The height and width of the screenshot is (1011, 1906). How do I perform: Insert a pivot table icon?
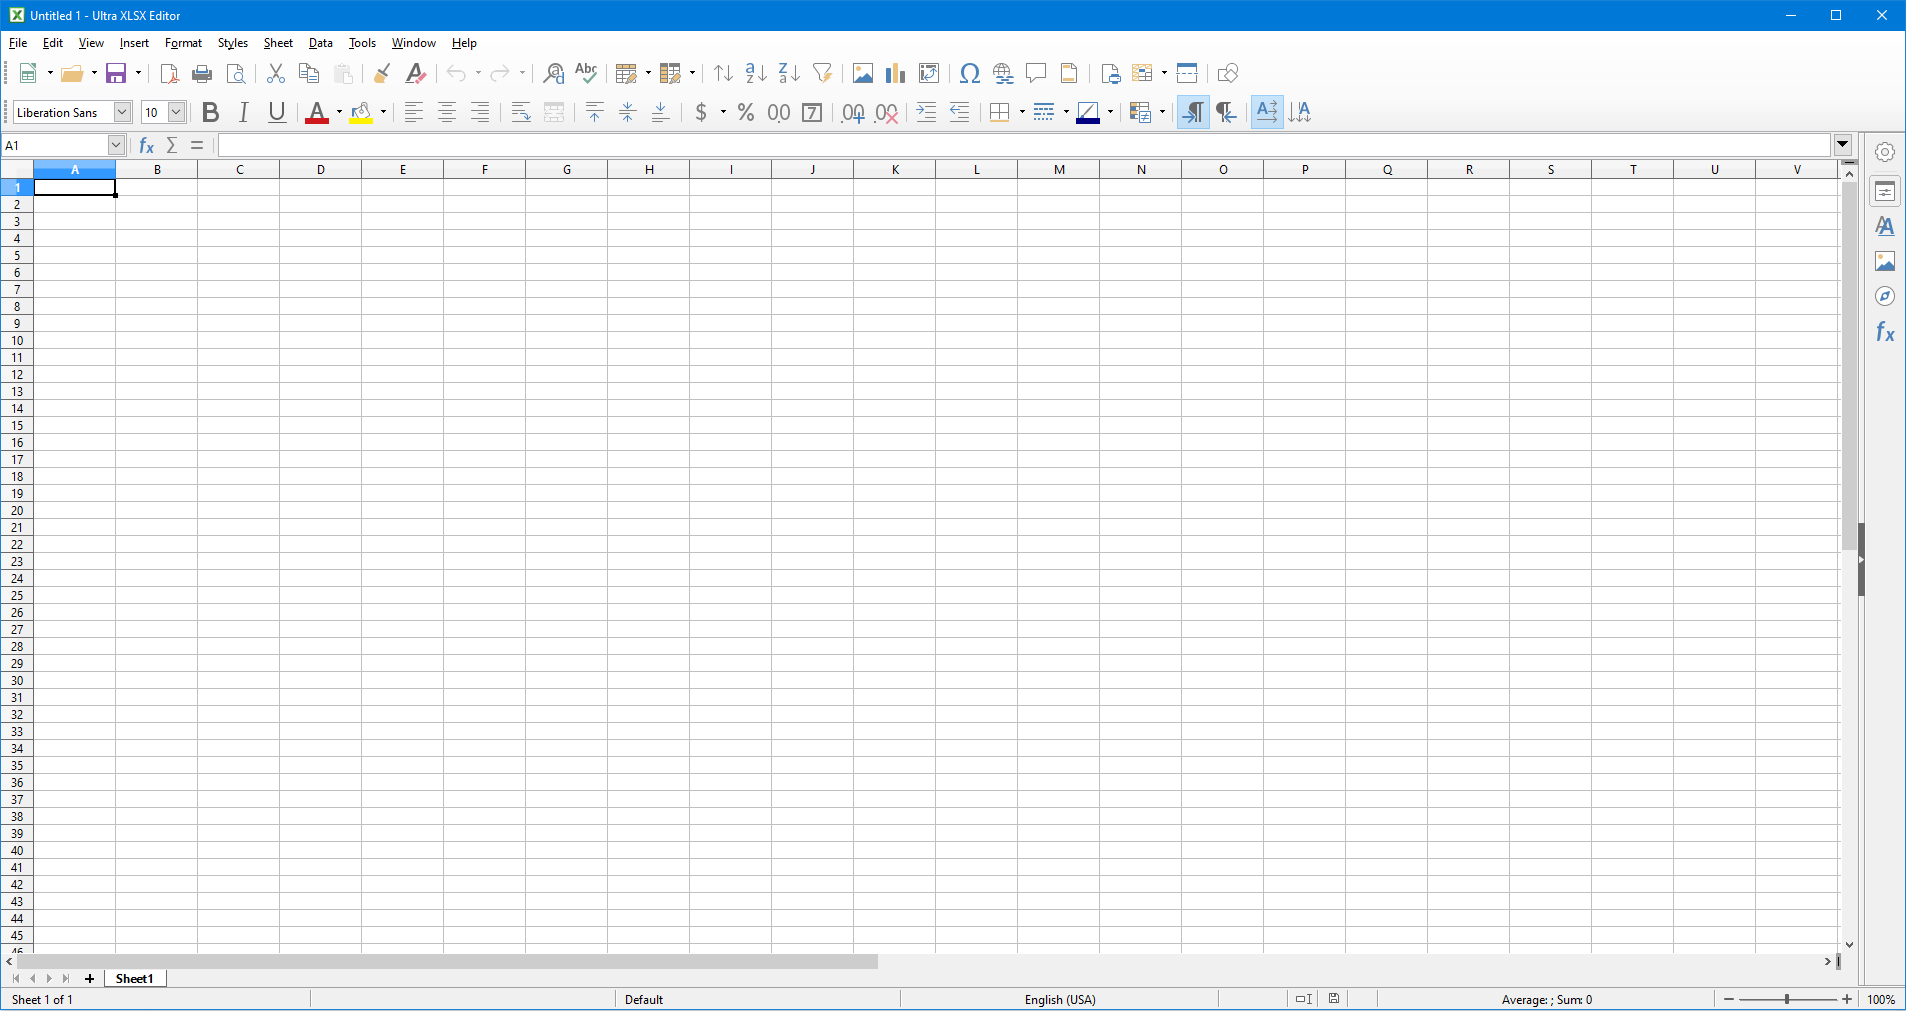(929, 73)
